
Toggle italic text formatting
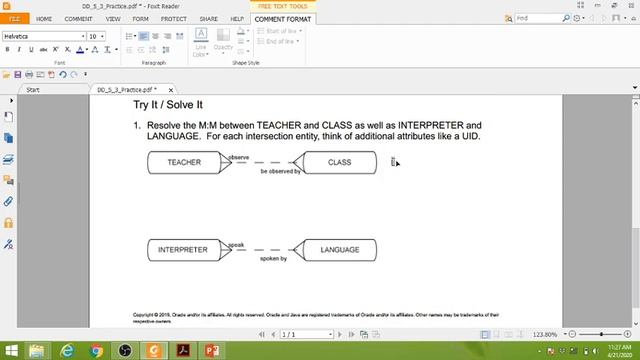pos(19,49)
